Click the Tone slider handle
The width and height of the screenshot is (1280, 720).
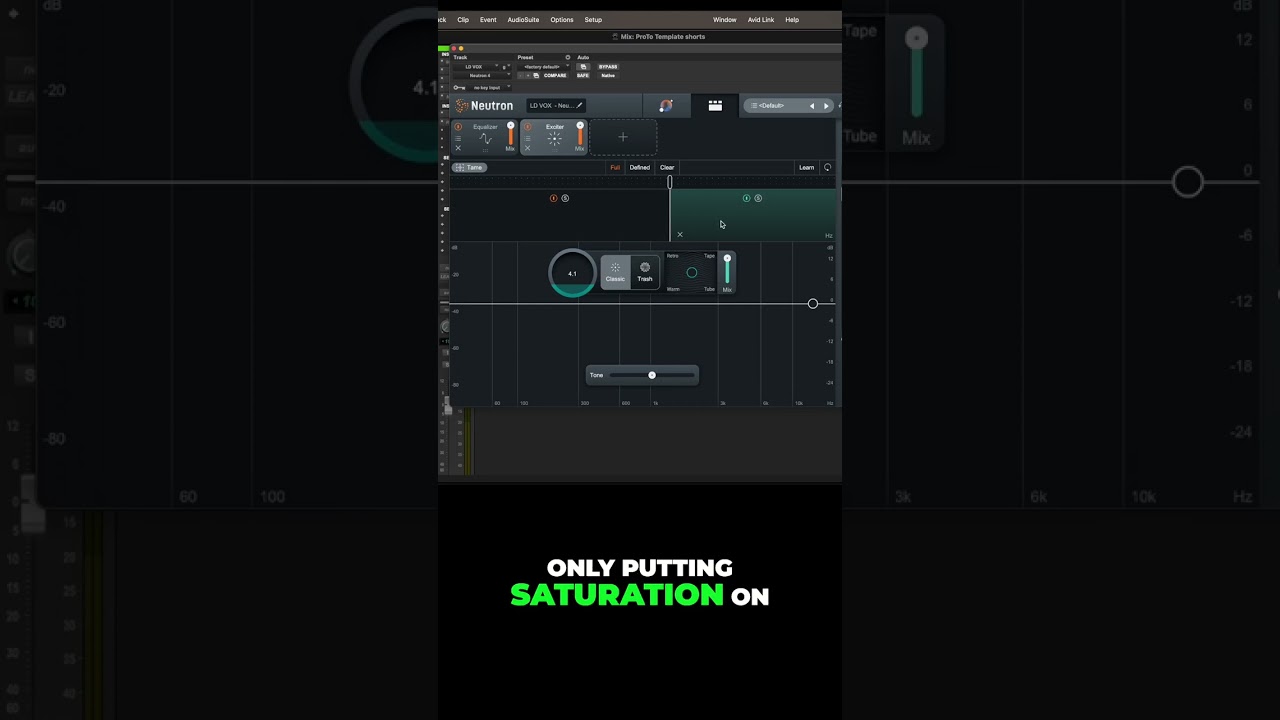click(x=652, y=375)
